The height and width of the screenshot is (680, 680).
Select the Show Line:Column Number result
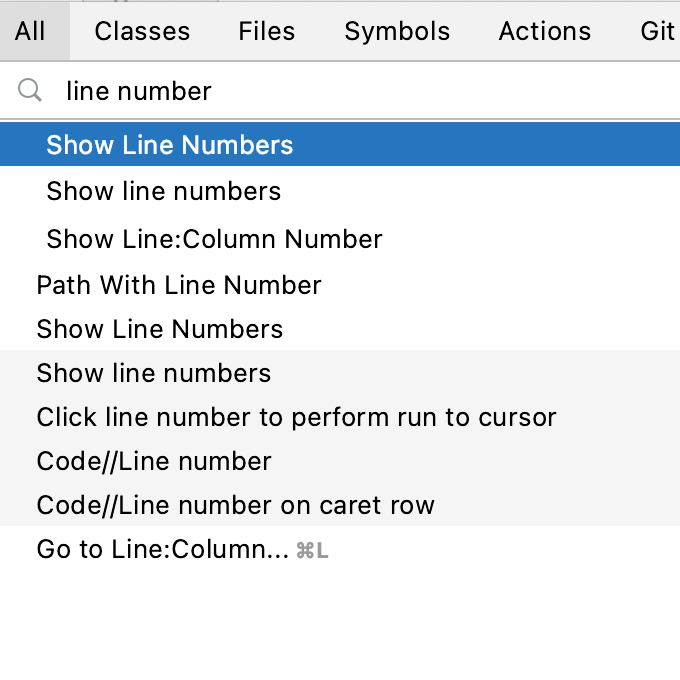tap(214, 239)
